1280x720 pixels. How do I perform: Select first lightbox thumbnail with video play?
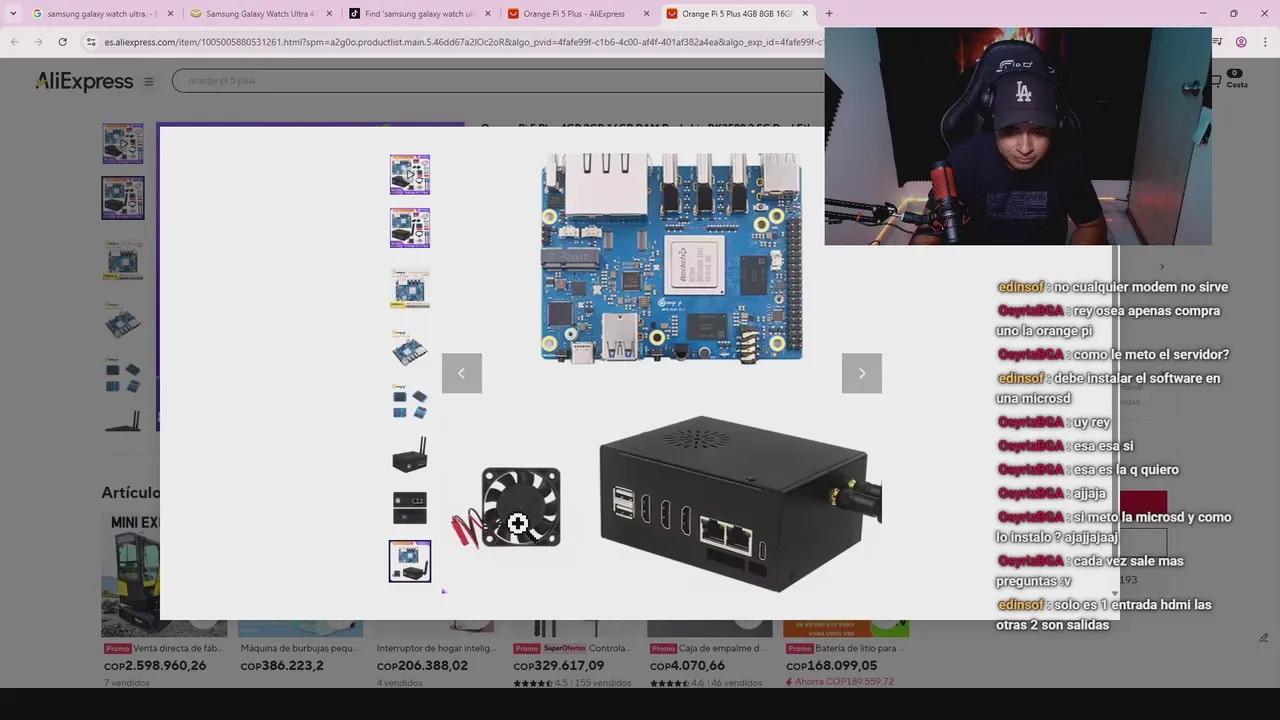tap(410, 175)
